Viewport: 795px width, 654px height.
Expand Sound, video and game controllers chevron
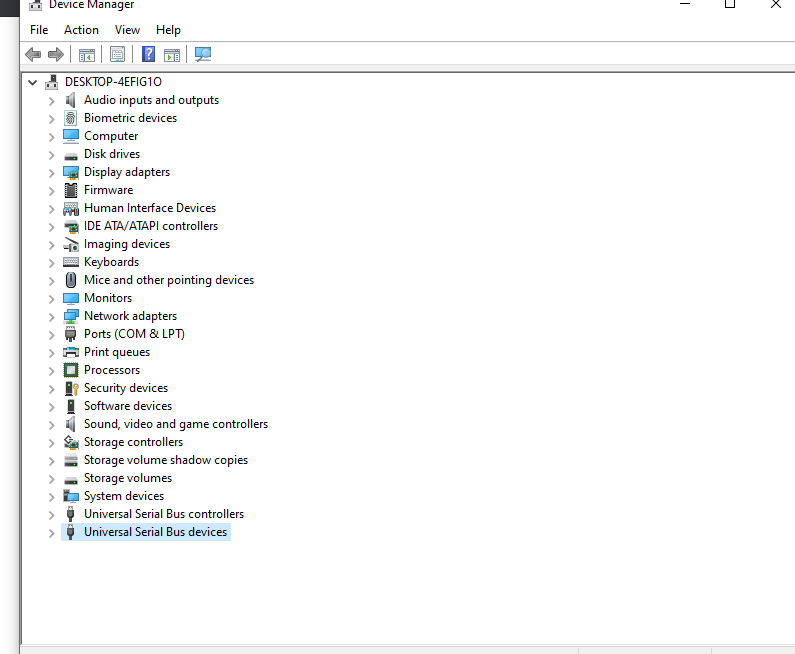click(x=51, y=425)
